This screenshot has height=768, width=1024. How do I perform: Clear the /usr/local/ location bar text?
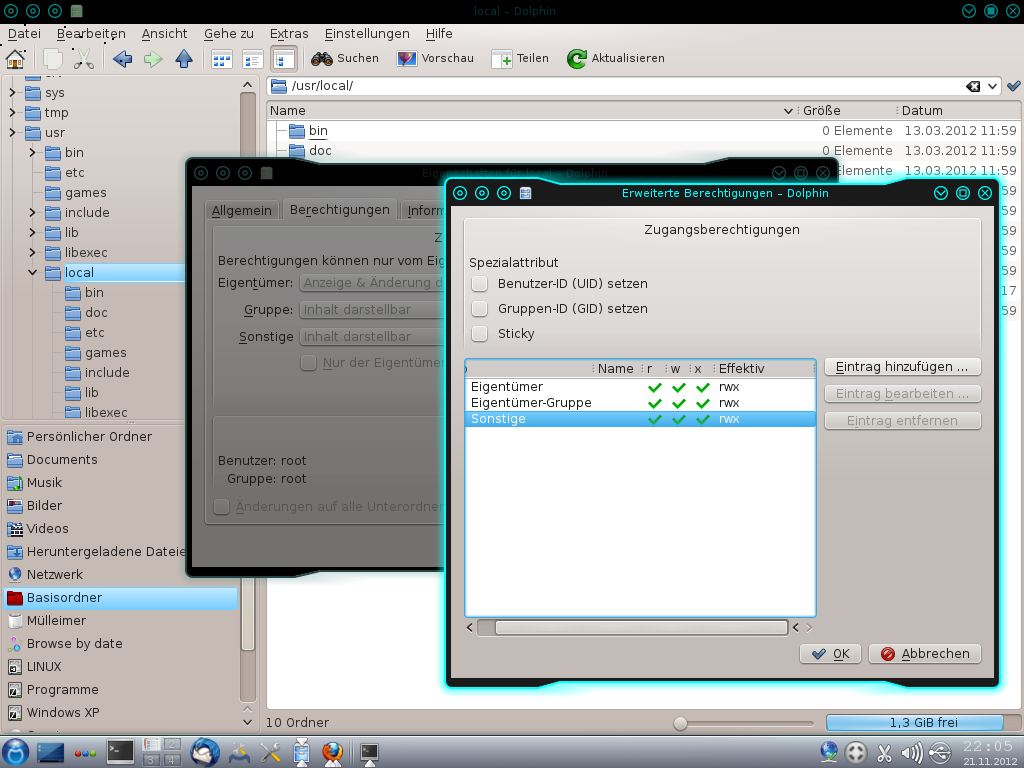(973, 86)
